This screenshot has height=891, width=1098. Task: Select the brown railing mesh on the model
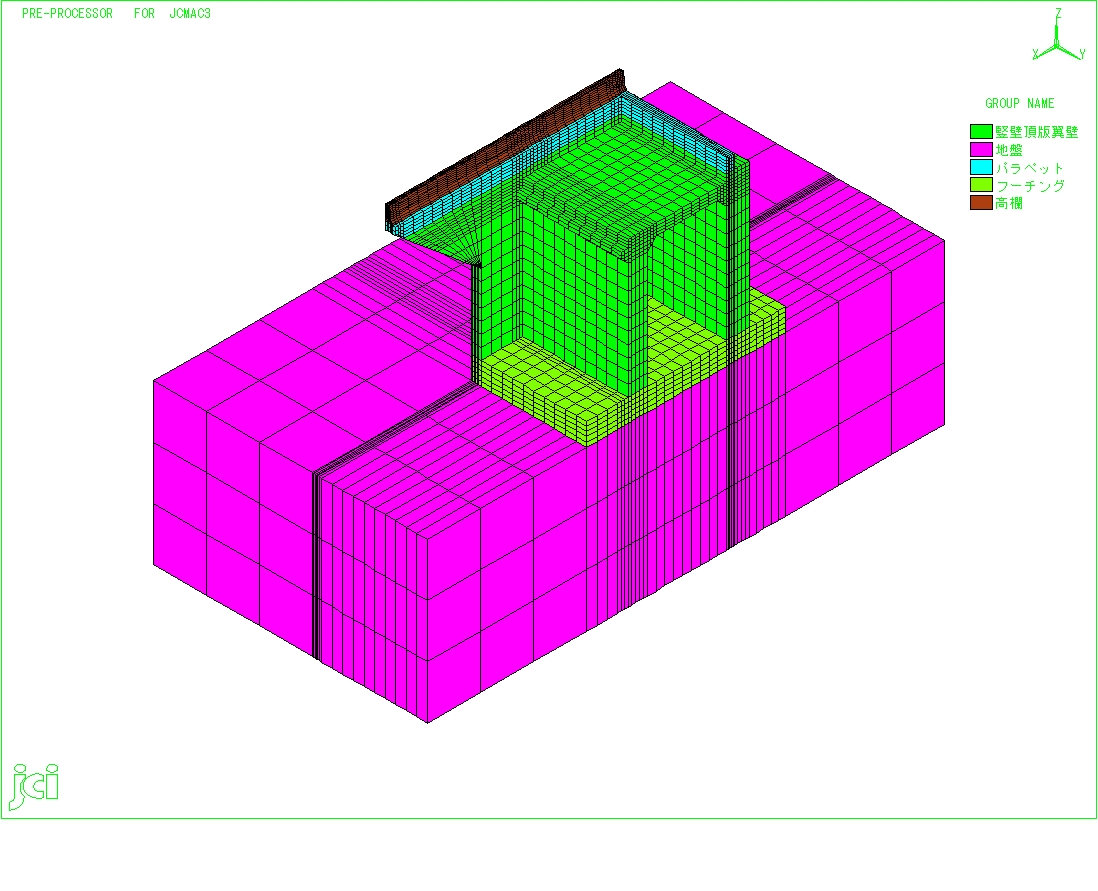pos(500,150)
